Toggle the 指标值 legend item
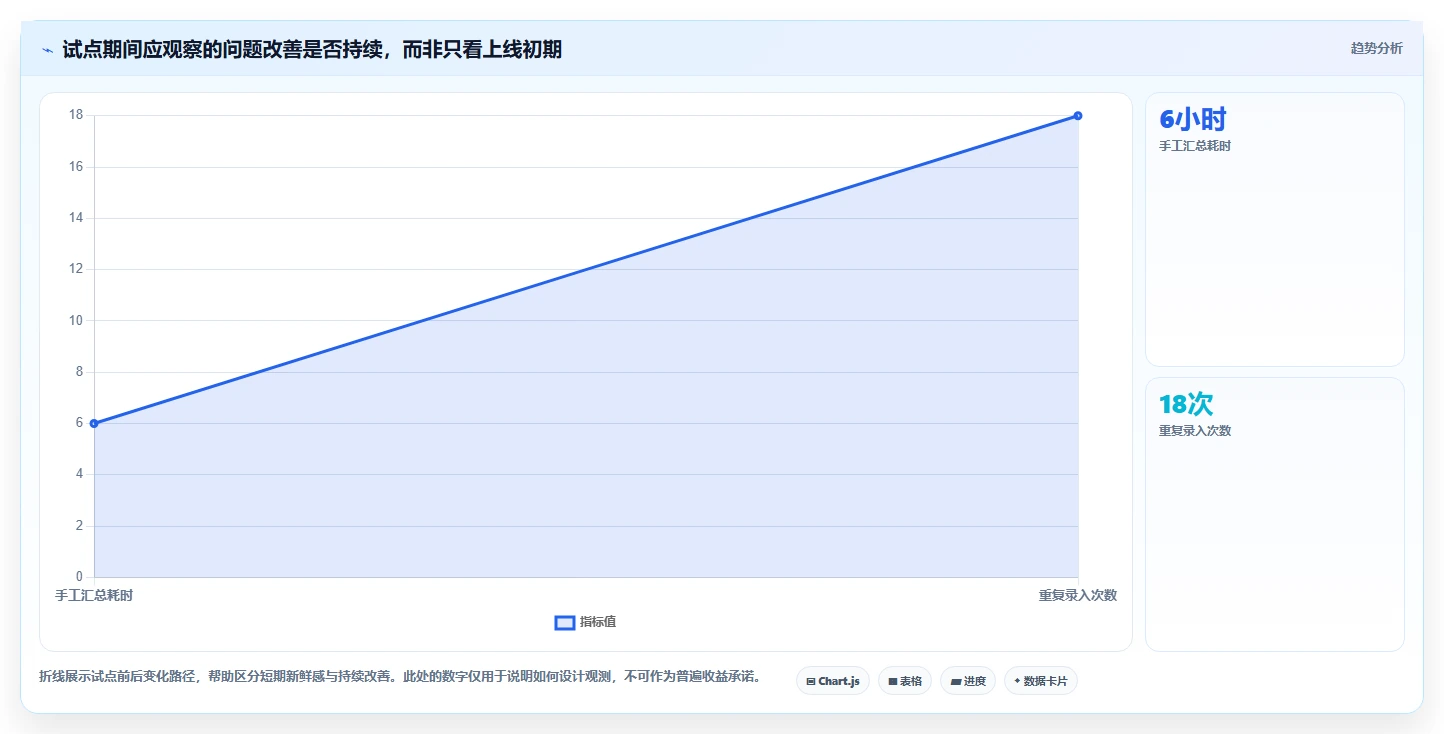 [585, 622]
